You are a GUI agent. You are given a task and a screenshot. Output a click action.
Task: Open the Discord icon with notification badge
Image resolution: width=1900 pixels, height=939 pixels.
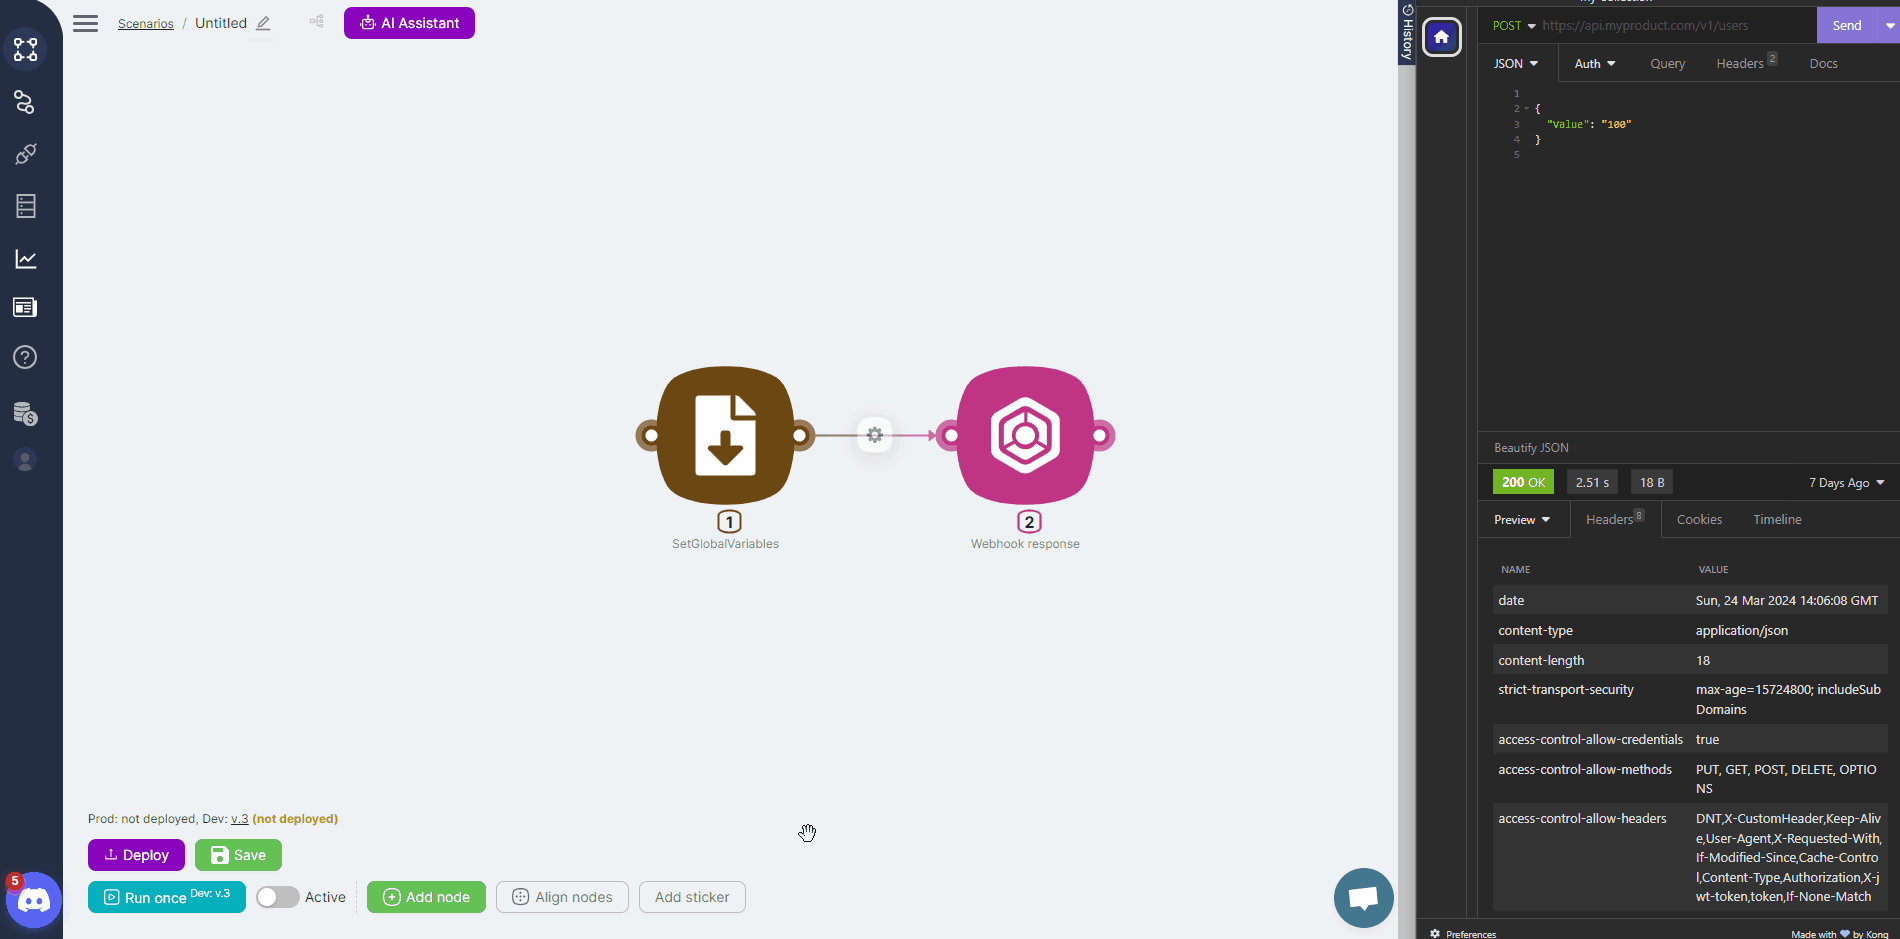coord(34,900)
